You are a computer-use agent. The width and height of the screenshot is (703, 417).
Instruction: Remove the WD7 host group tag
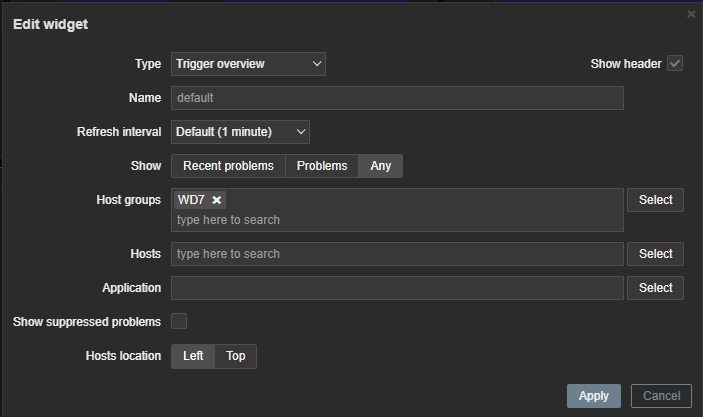click(217, 200)
